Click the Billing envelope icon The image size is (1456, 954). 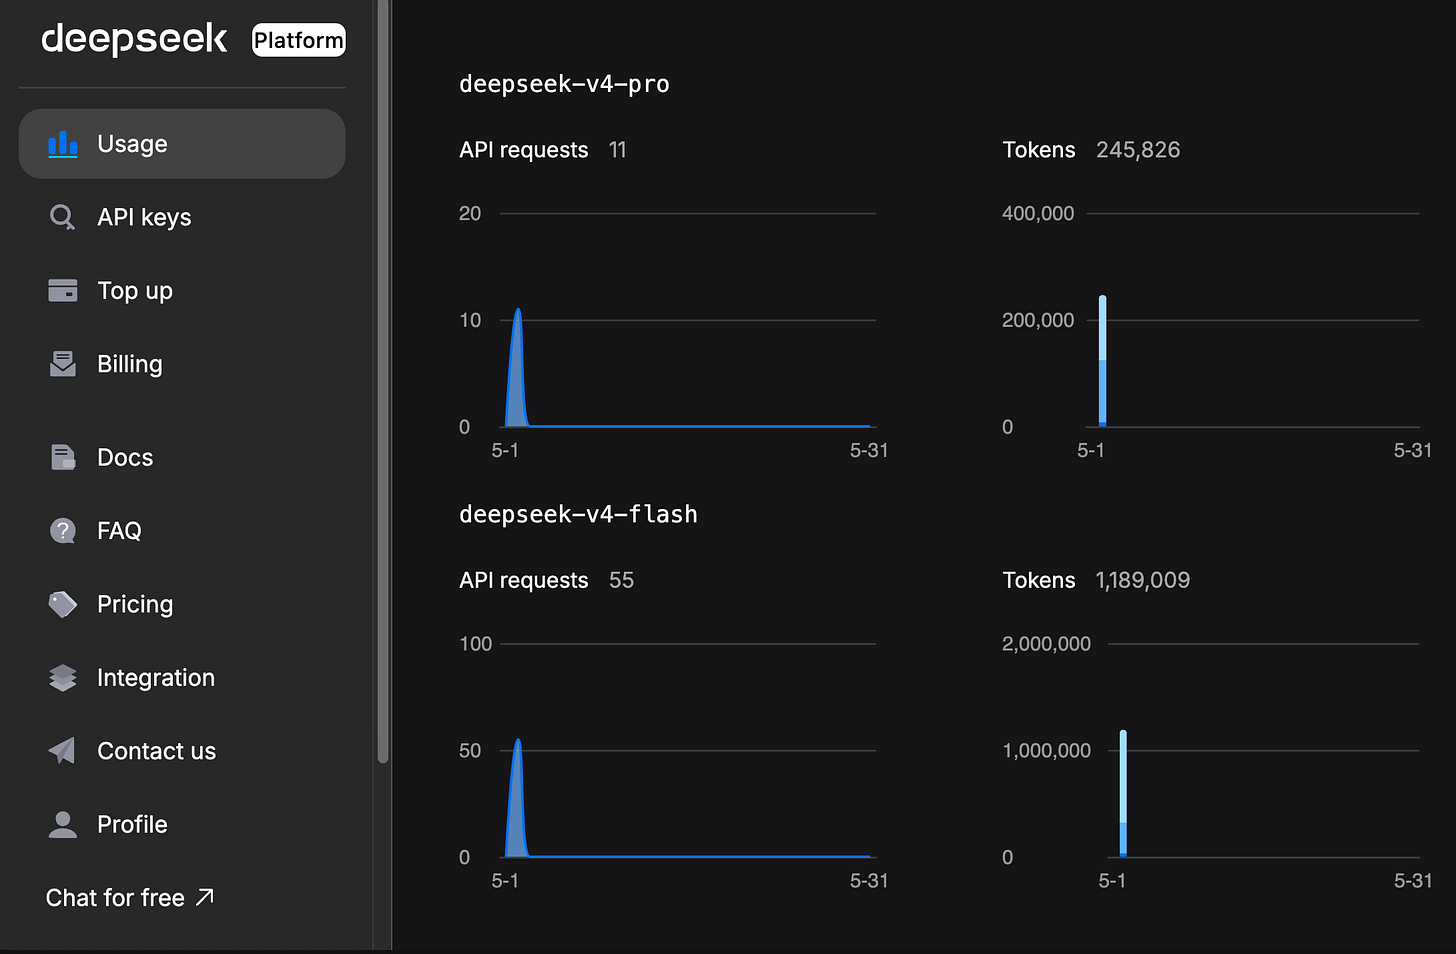pyautogui.click(x=63, y=364)
